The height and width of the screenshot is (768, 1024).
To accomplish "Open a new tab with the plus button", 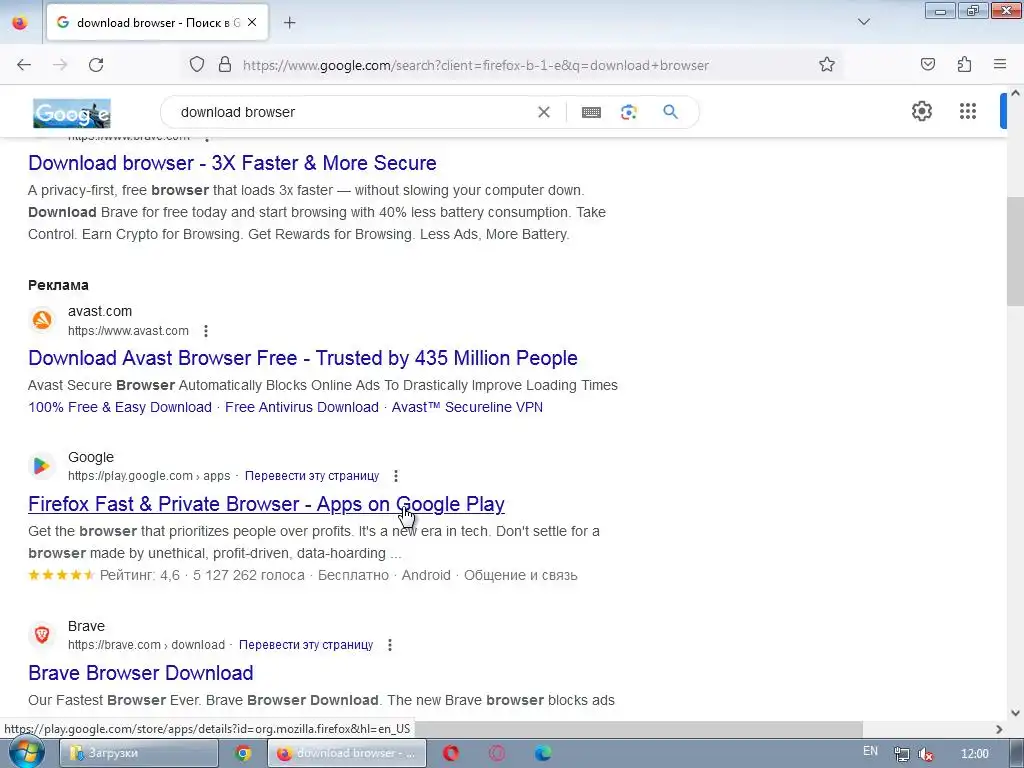I will [289, 23].
